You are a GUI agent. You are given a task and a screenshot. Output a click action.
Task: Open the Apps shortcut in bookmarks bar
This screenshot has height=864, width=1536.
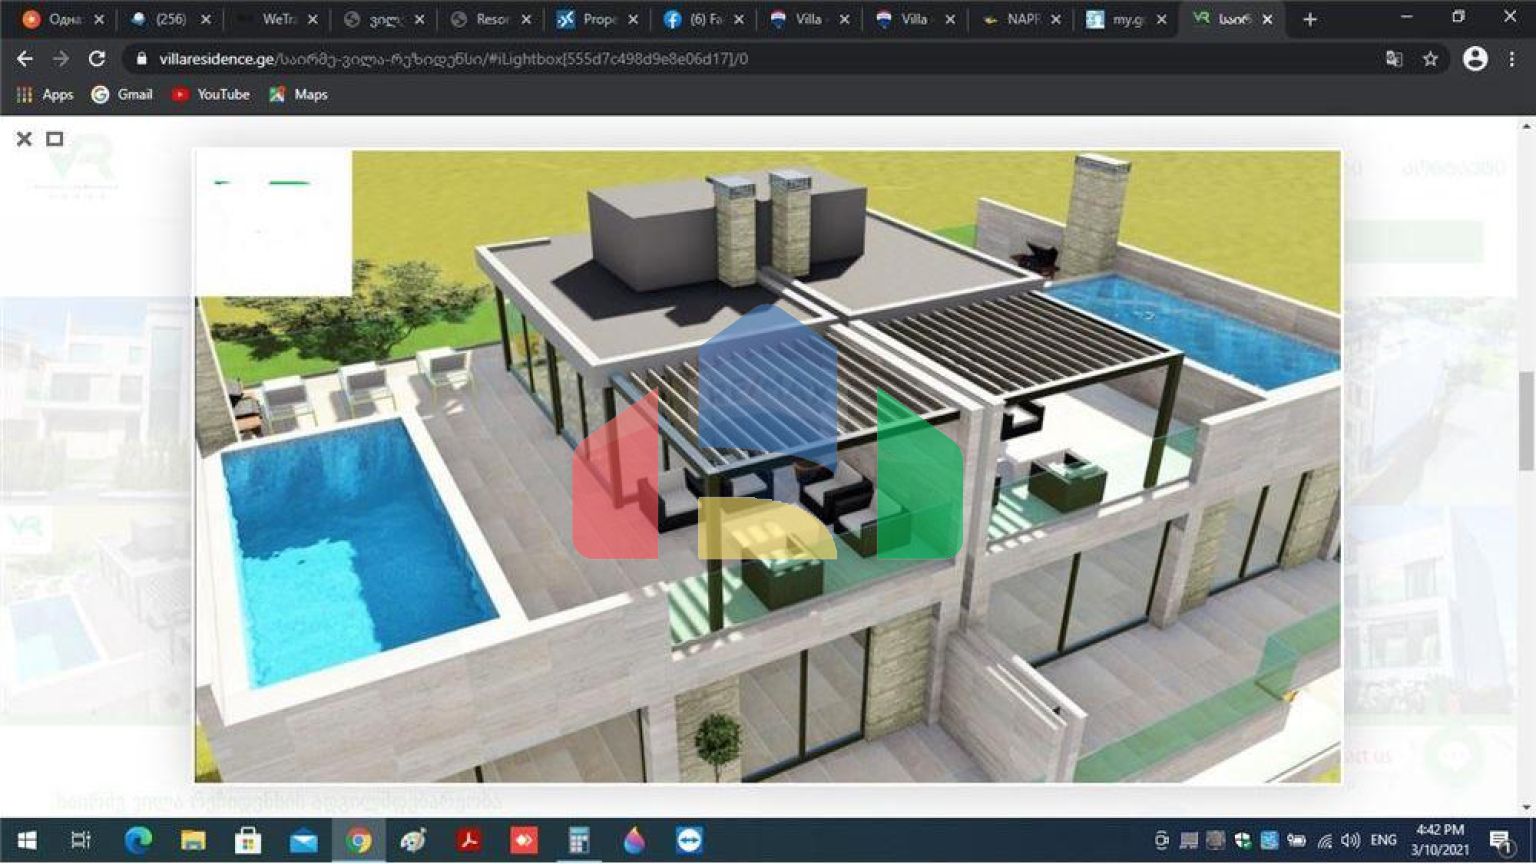pos(45,94)
